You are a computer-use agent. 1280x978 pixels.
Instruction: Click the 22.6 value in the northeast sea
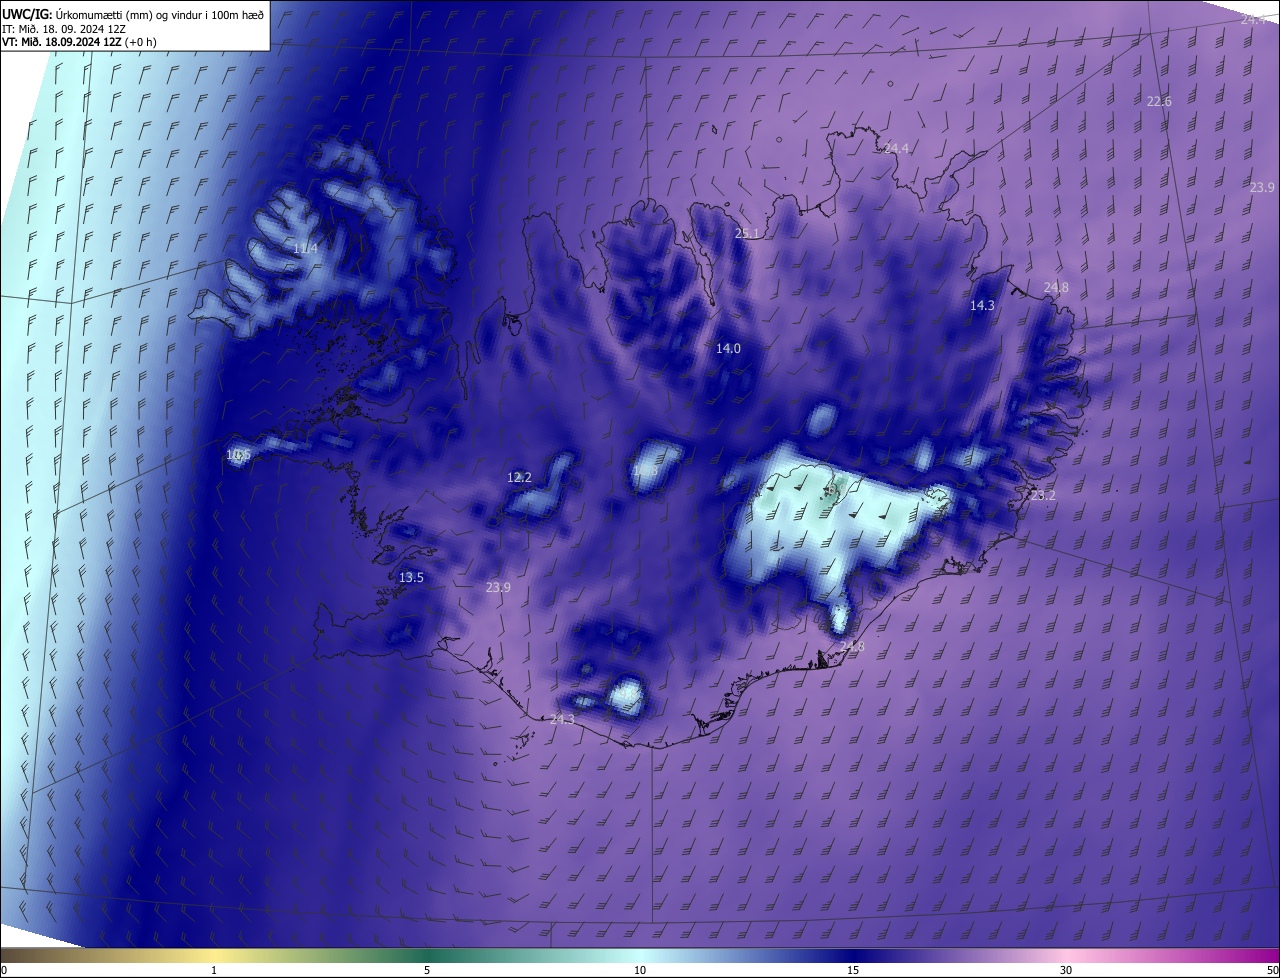1159,101
